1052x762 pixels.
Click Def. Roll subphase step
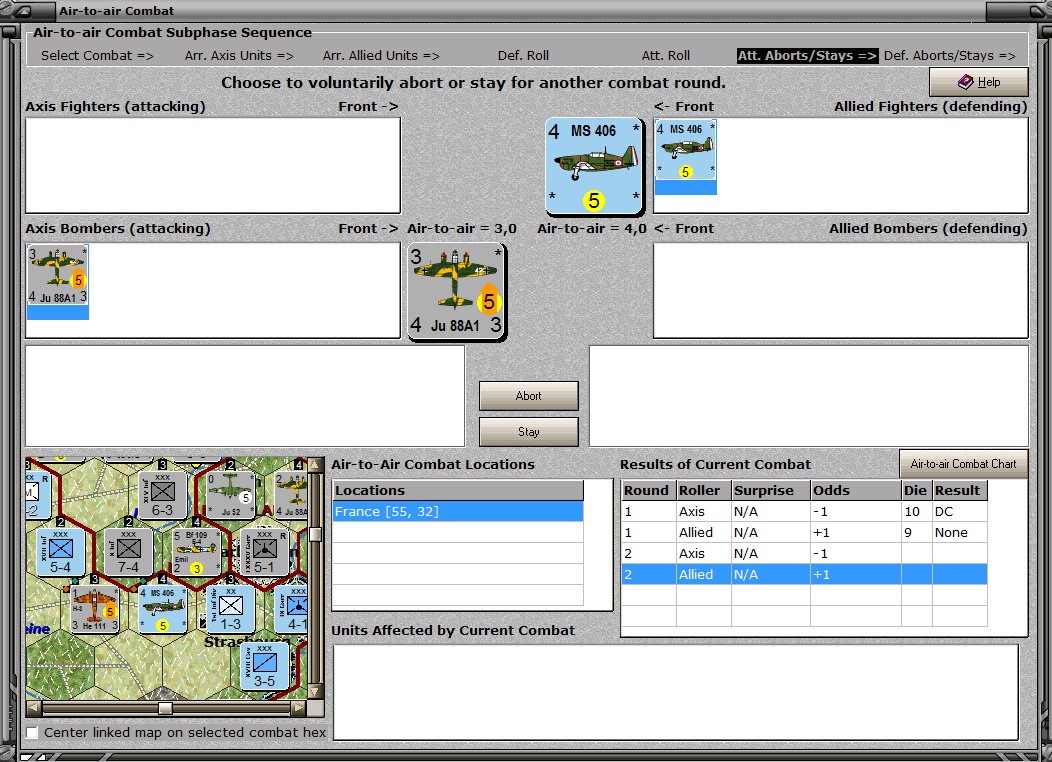click(523, 56)
